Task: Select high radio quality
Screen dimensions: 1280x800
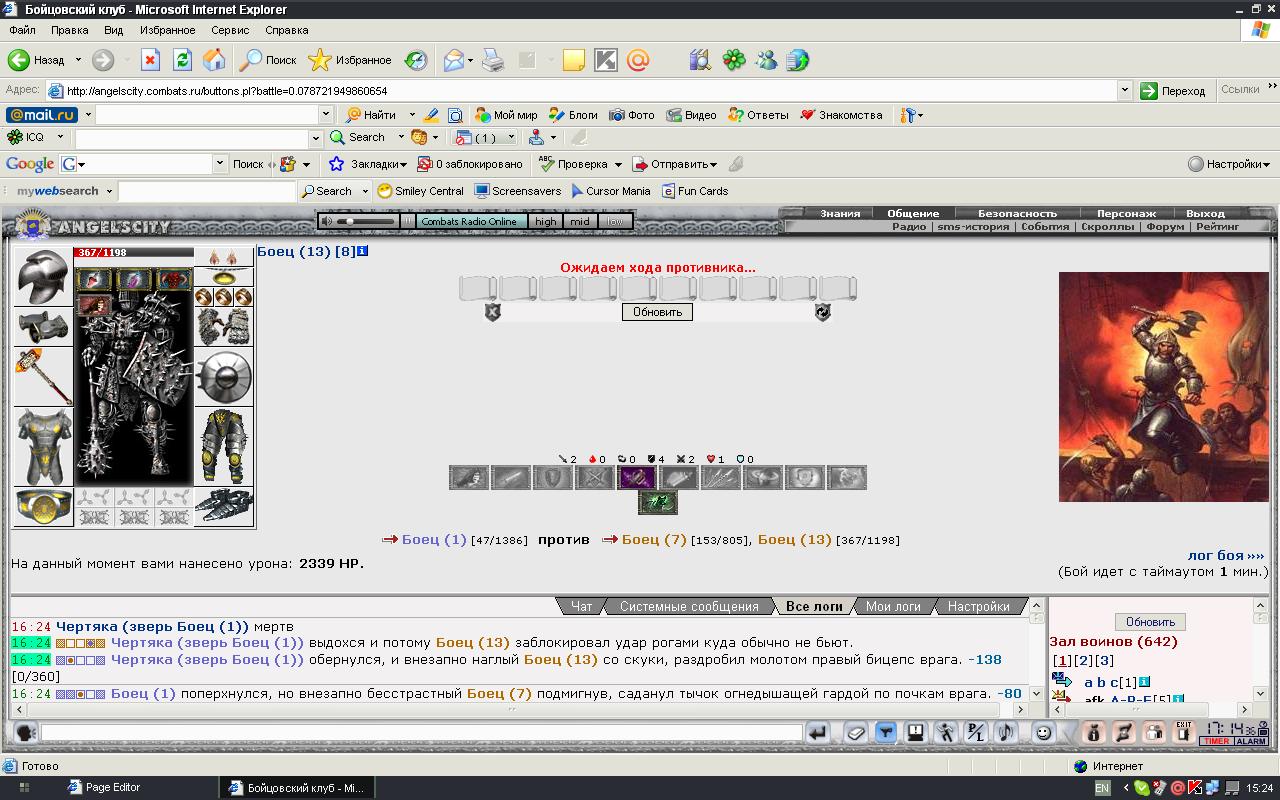Action: pos(545,221)
